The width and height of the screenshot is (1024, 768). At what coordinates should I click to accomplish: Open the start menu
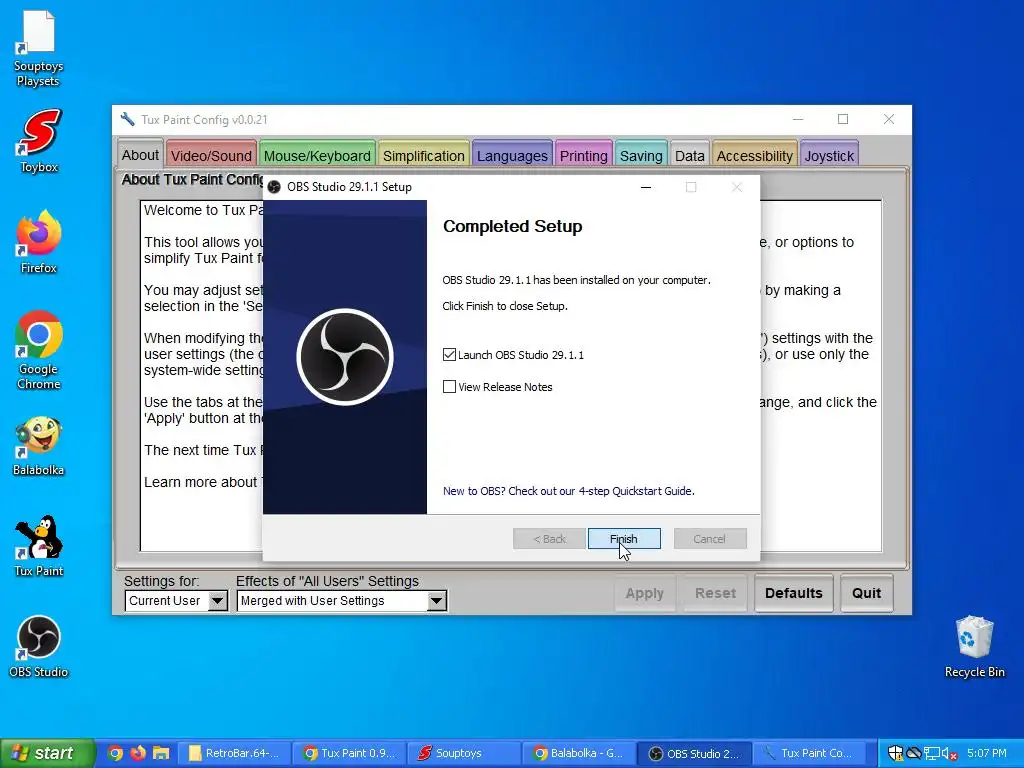46,753
